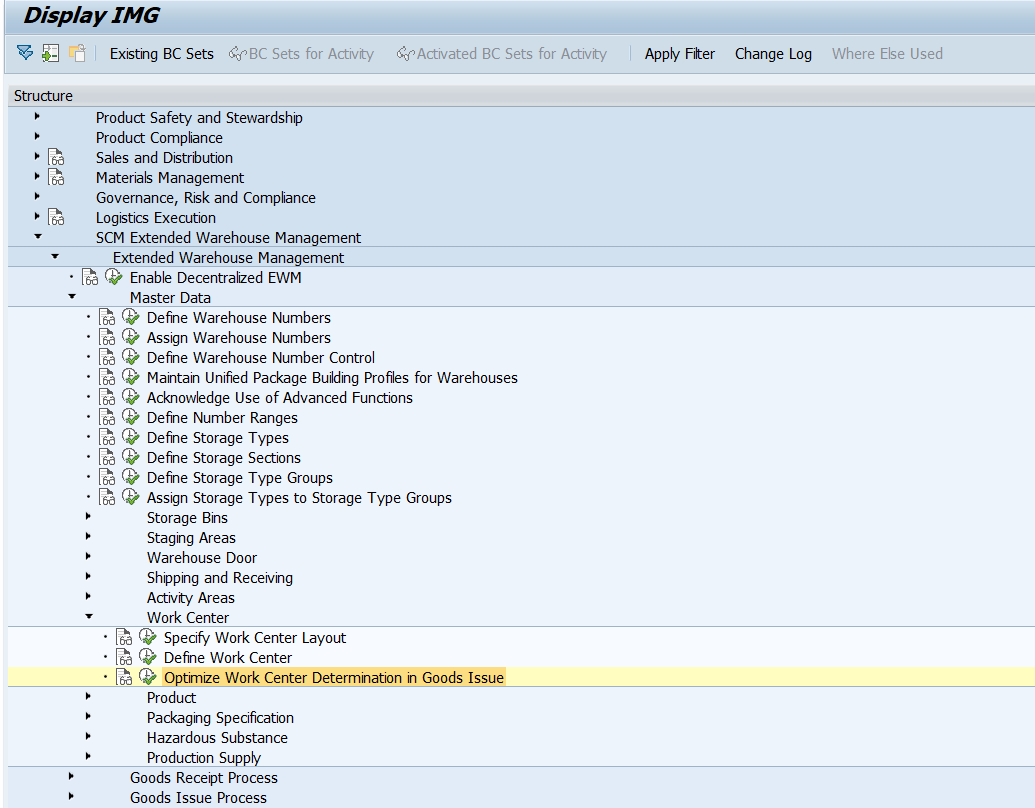Open documentation for Define Storage Sections

108,457
